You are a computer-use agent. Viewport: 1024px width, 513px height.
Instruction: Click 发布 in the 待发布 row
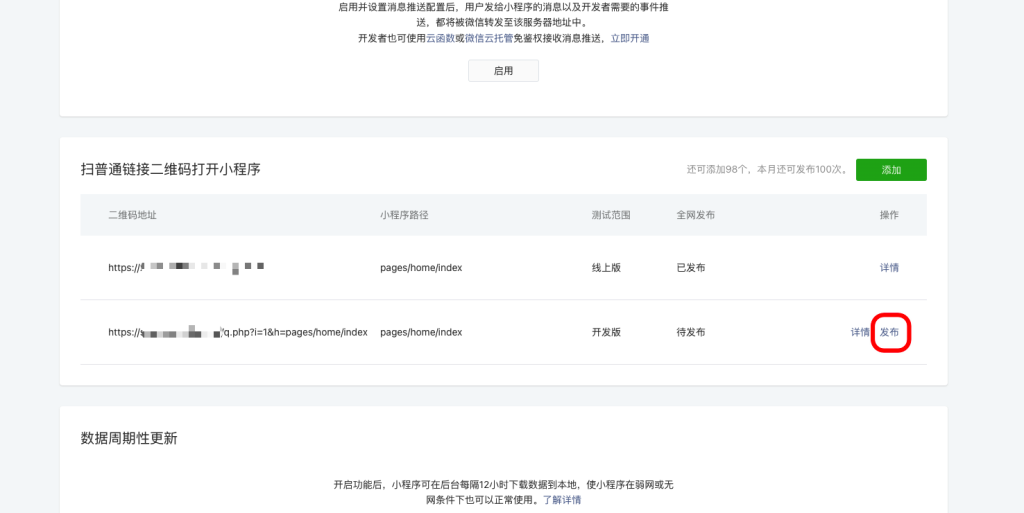pyautogui.click(x=889, y=332)
